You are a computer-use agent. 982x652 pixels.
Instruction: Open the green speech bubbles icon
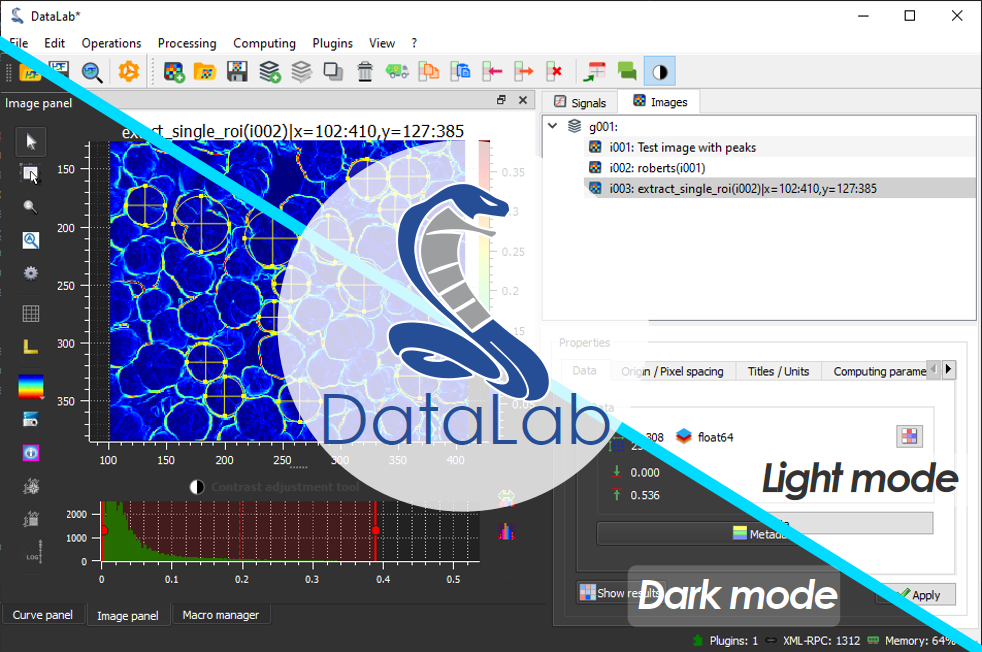click(627, 71)
